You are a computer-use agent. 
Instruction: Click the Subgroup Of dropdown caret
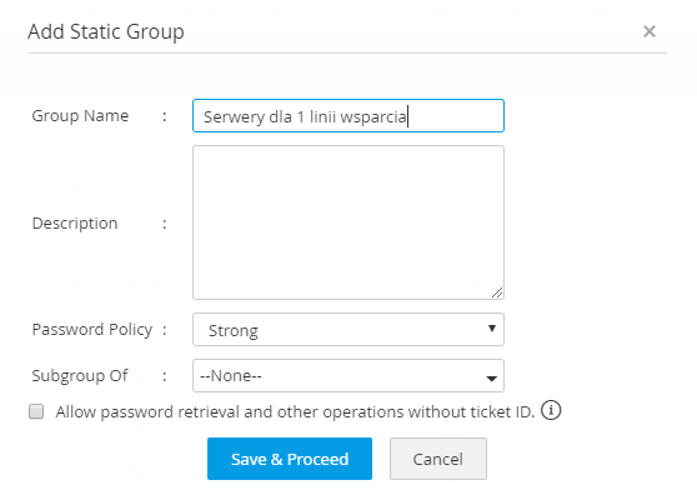pyautogui.click(x=491, y=378)
